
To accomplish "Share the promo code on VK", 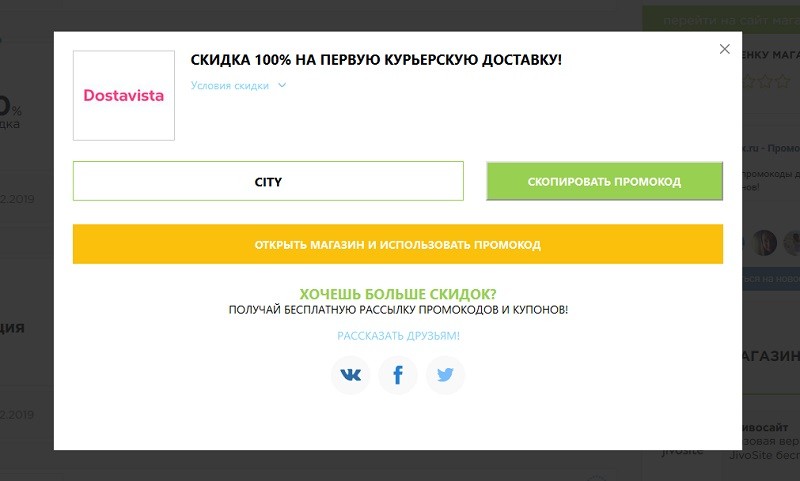I will coord(351,375).
